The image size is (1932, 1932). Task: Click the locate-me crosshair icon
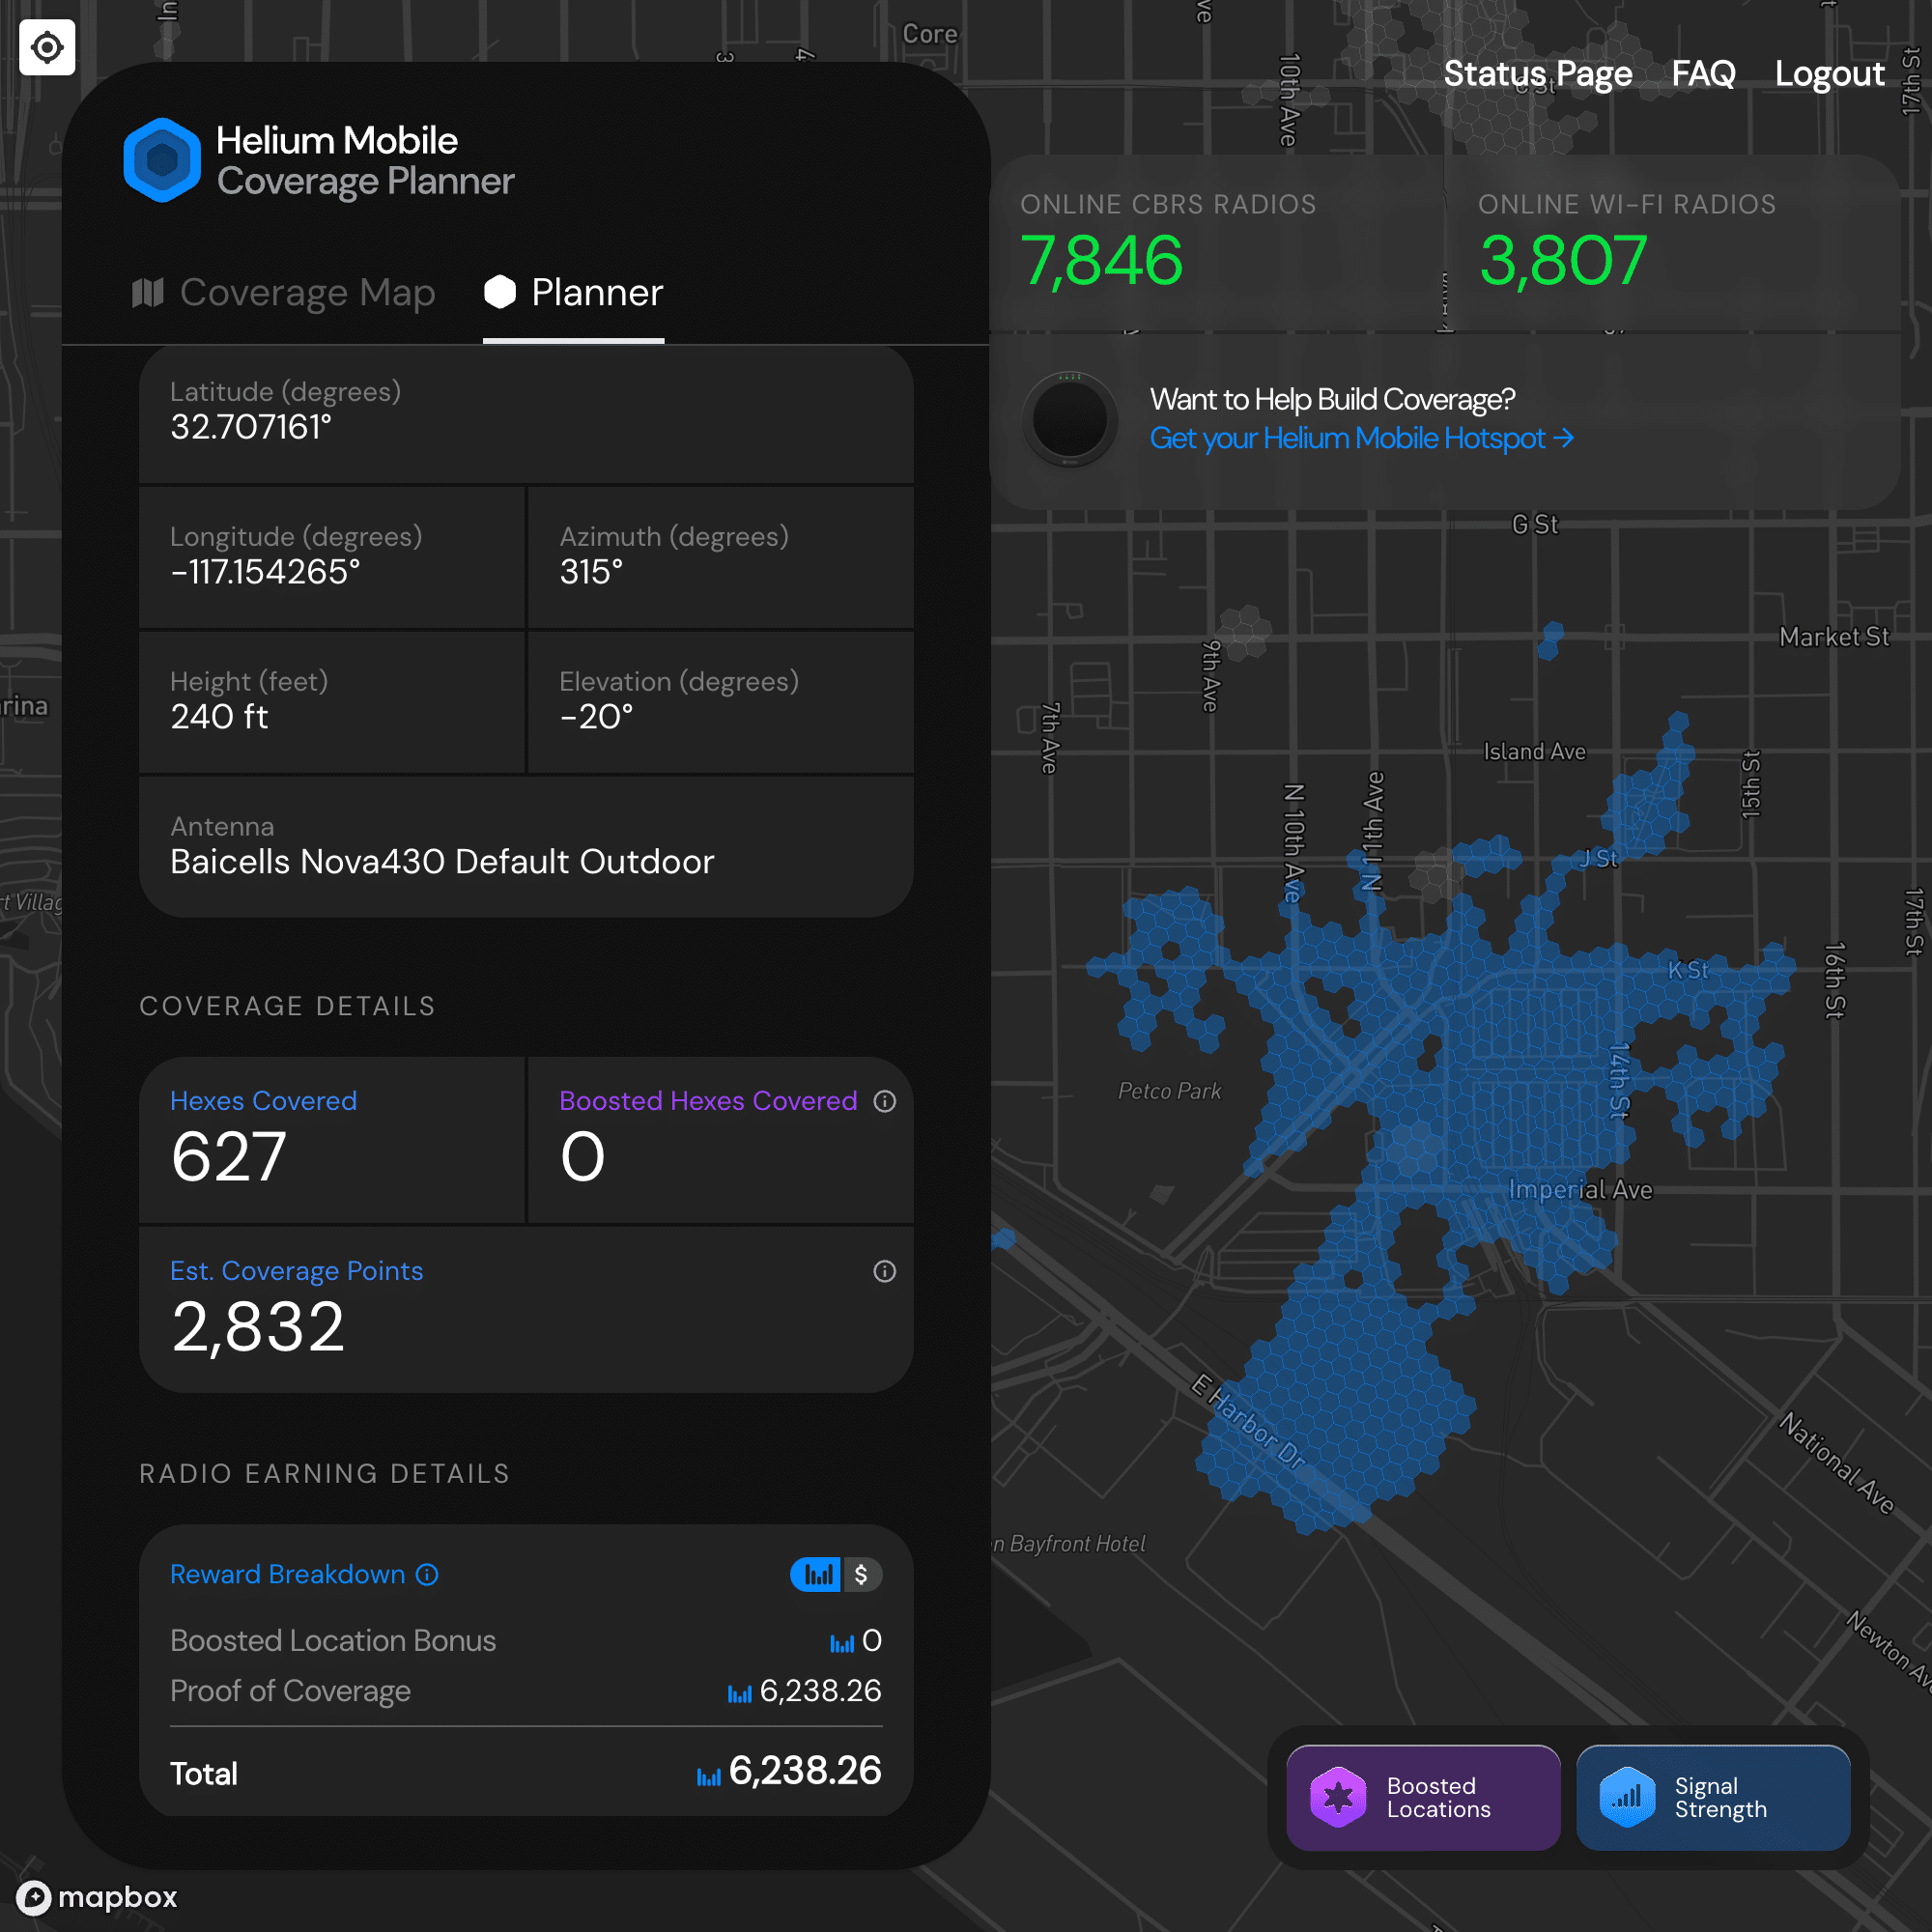pos(47,47)
